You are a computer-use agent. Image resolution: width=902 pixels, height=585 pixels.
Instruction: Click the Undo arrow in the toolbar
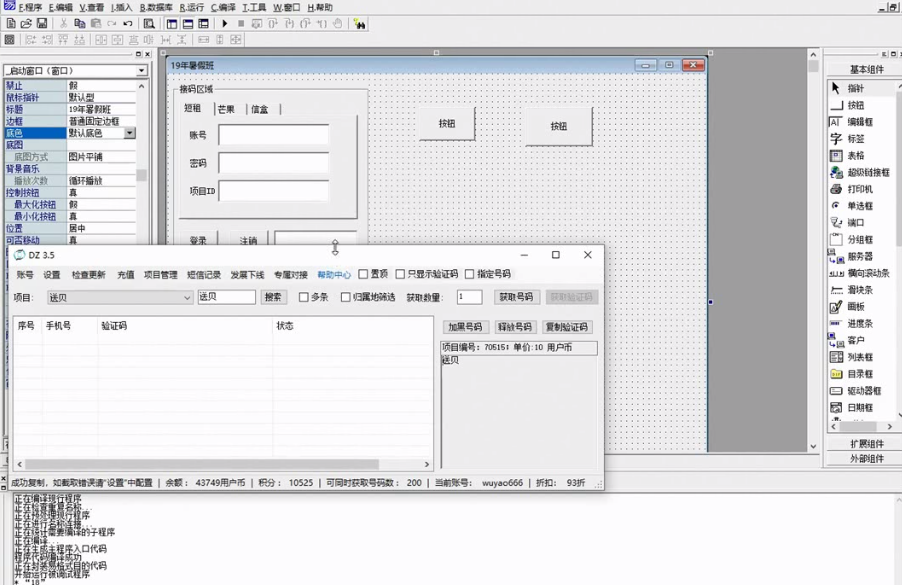click(127, 23)
